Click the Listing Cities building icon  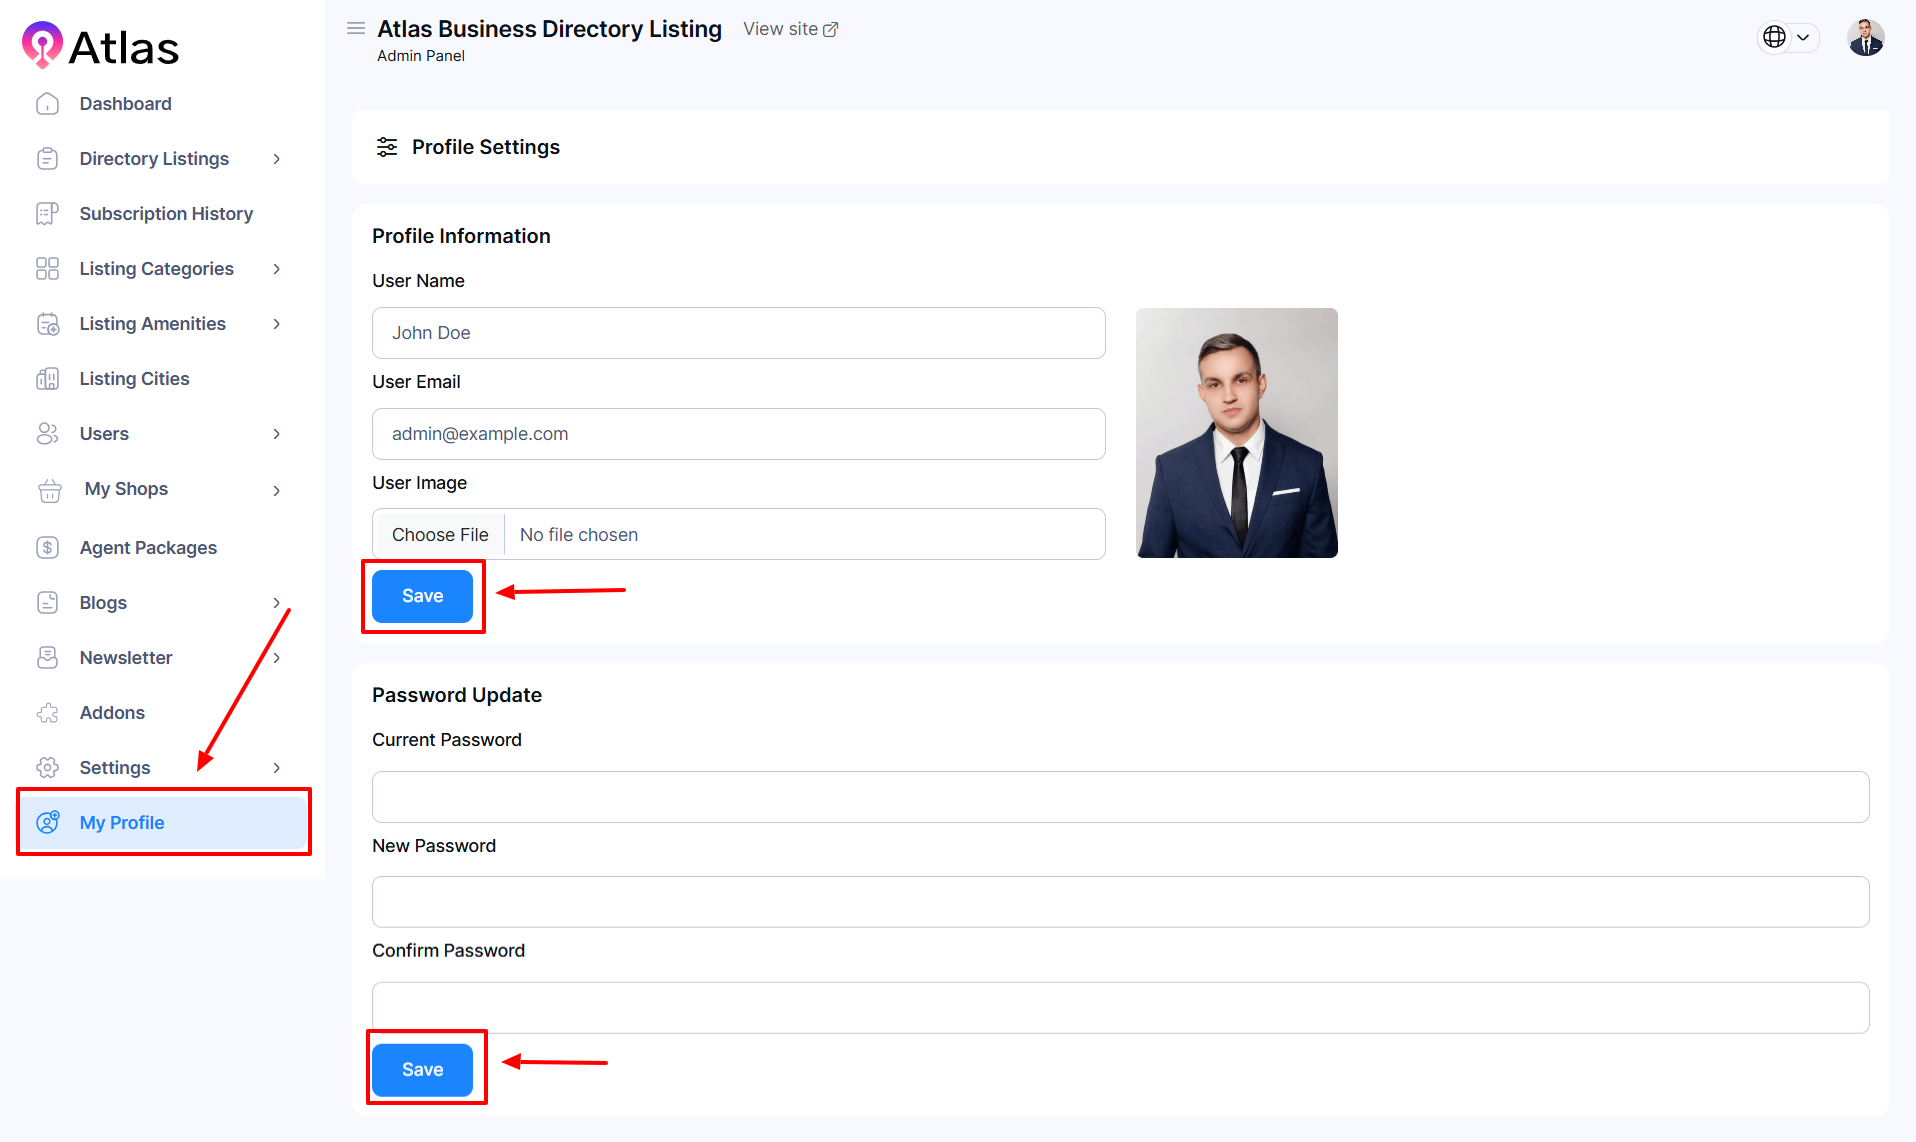[47, 379]
